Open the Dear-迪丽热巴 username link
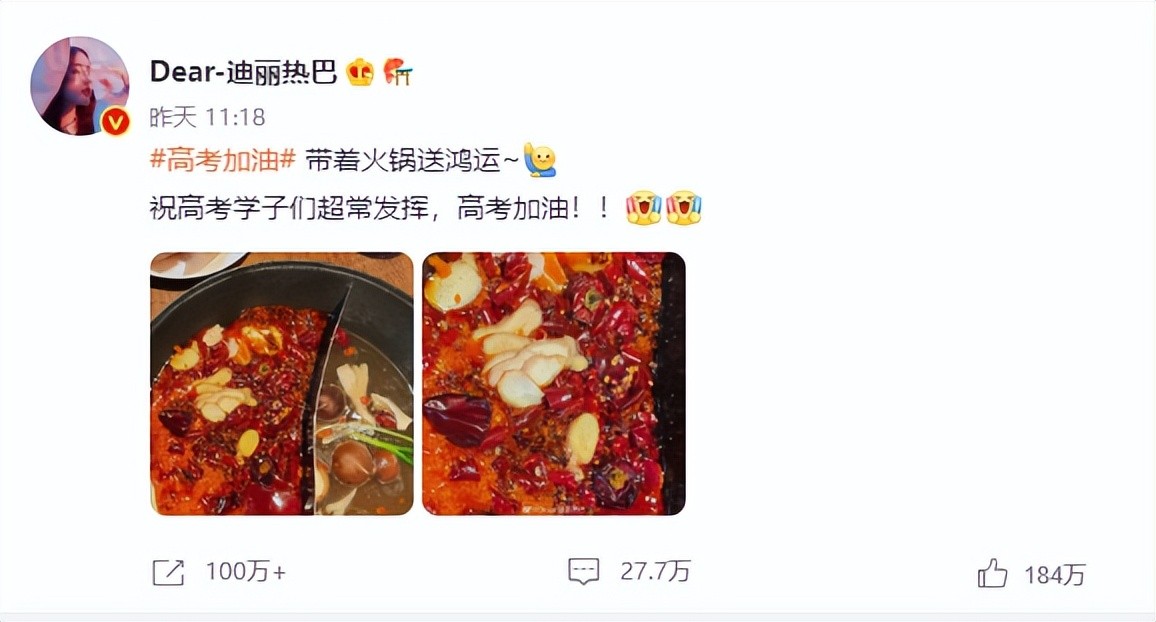 point(243,72)
